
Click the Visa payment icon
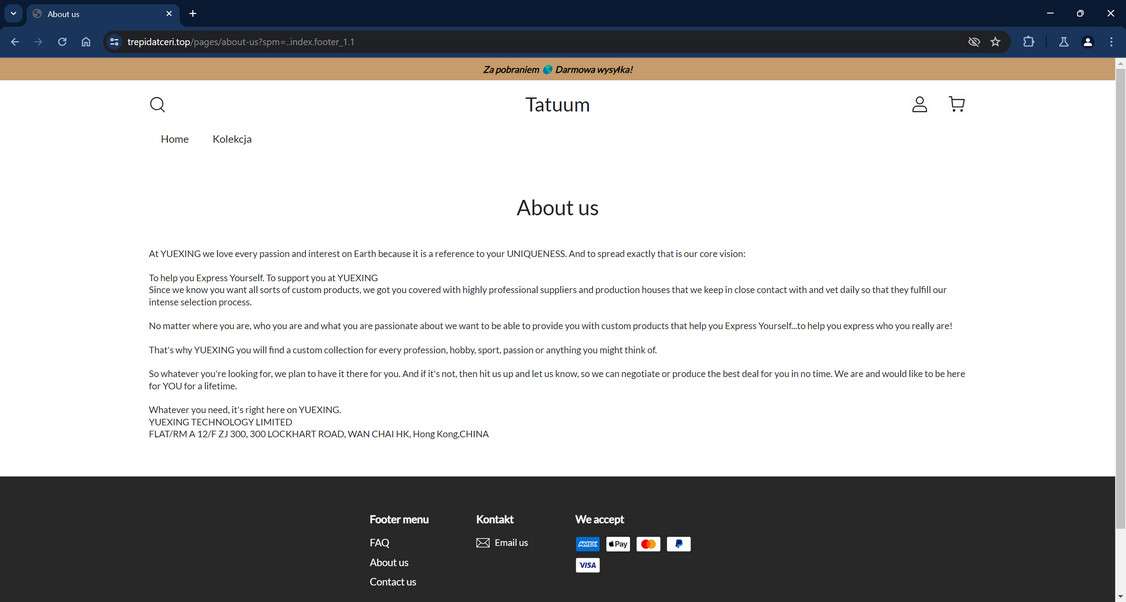587,565
